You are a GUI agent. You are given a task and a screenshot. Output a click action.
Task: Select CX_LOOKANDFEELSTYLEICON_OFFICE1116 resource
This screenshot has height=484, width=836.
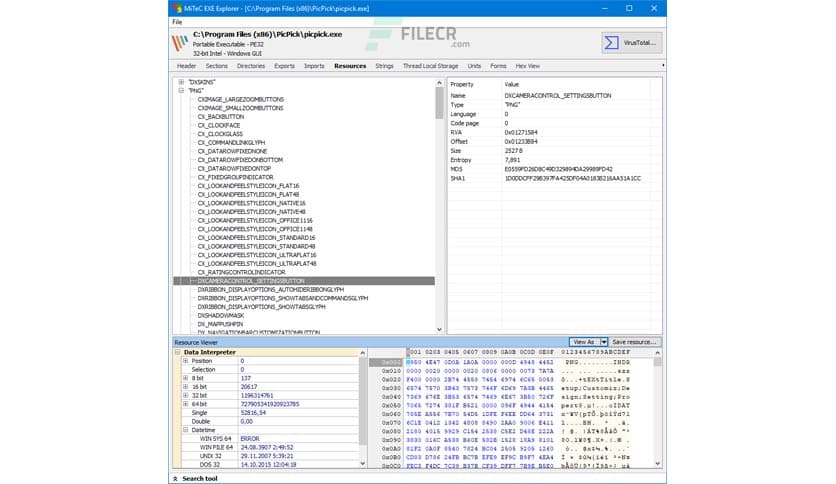(x=255, y=220)
